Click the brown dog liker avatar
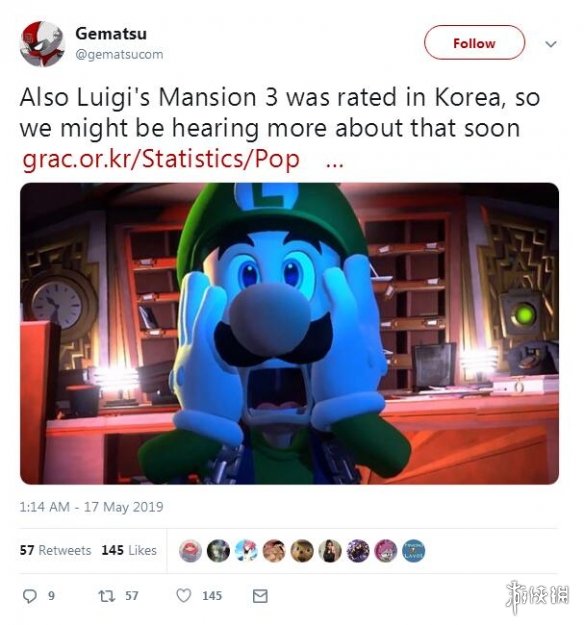584x625 pixels. 302,551
